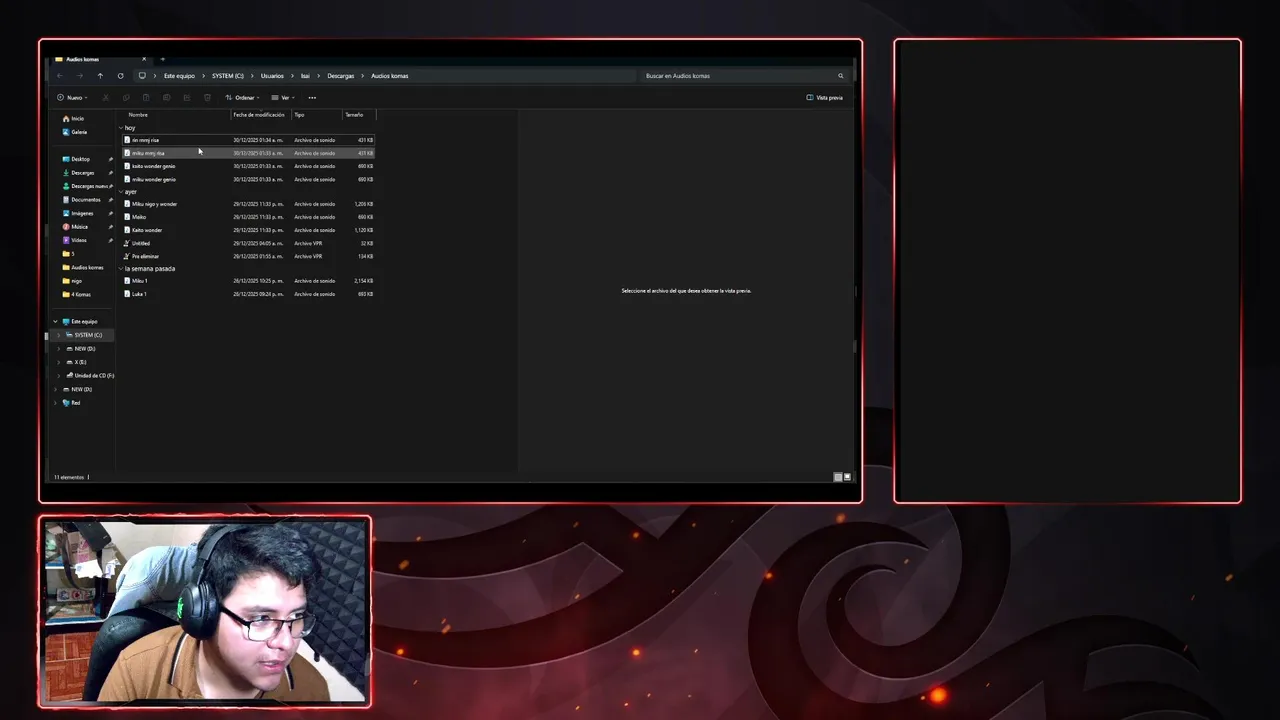Click the webcam feed of the streamer
The height and width of the screenshot is (720, 1280).
[x=205, y=612]
